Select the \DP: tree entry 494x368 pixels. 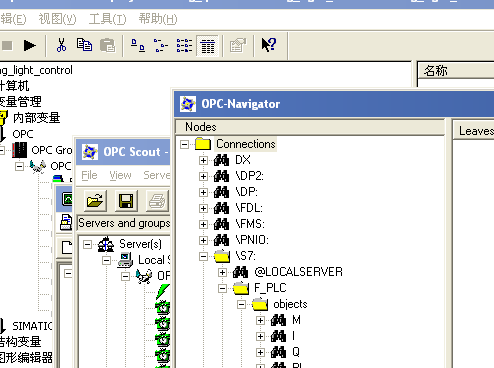[x=246, y=192]
